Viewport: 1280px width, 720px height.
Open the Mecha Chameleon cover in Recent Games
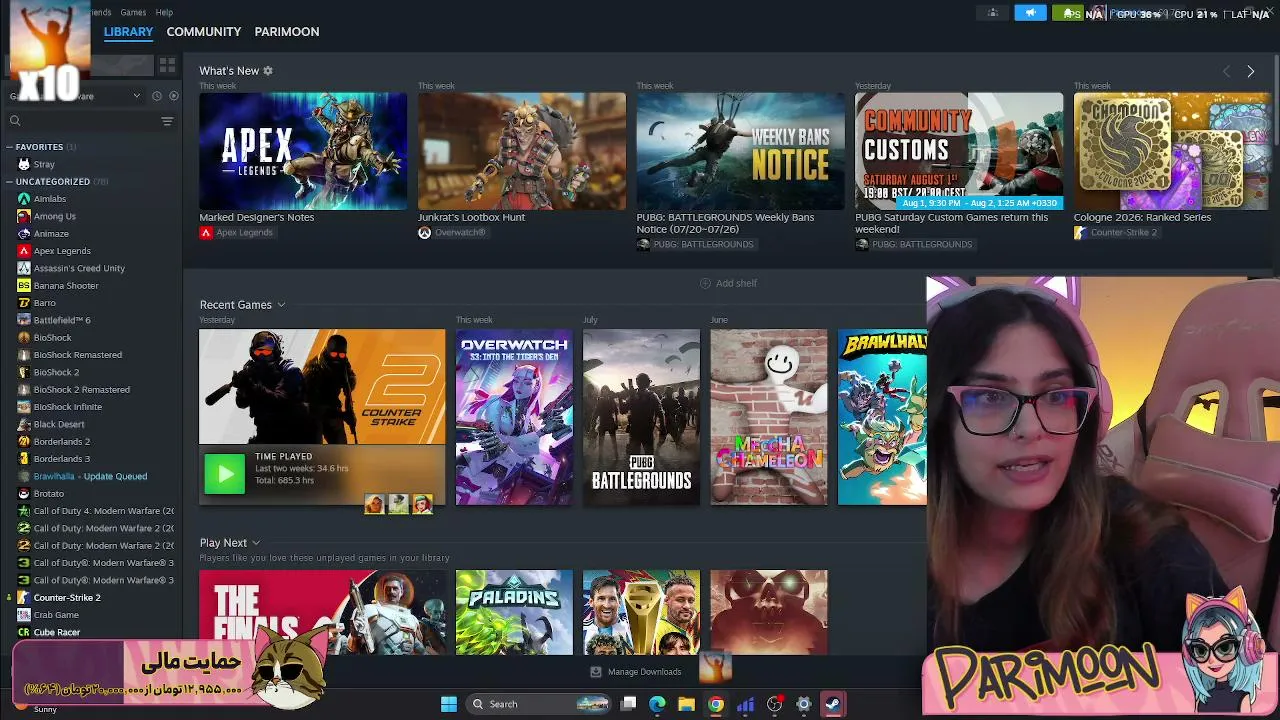[769, 417]
